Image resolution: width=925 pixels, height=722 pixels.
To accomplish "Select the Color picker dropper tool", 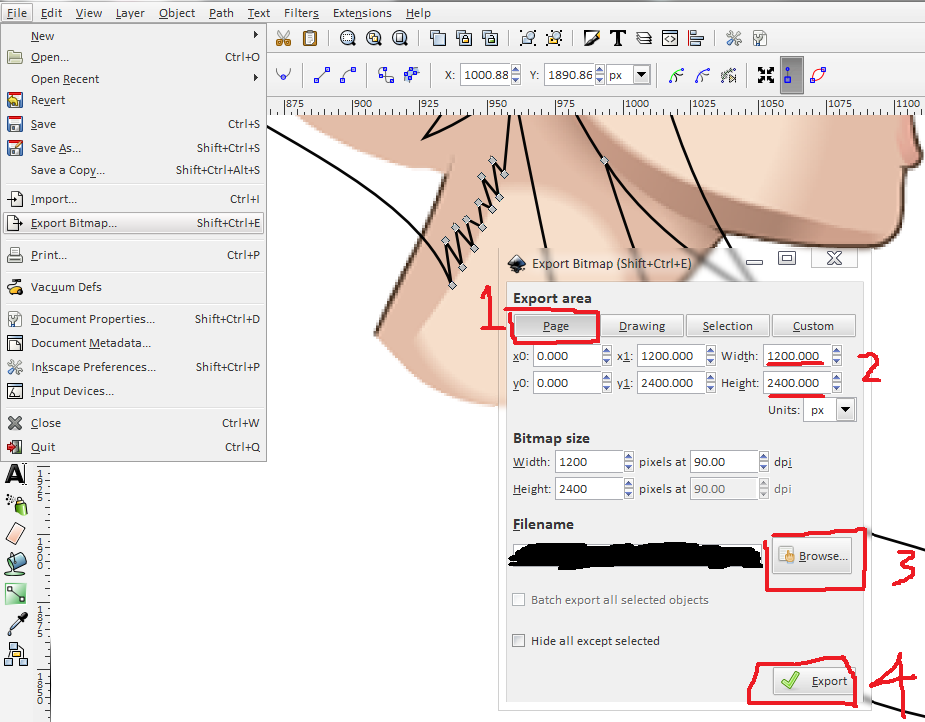I will (x=15, y=624).
